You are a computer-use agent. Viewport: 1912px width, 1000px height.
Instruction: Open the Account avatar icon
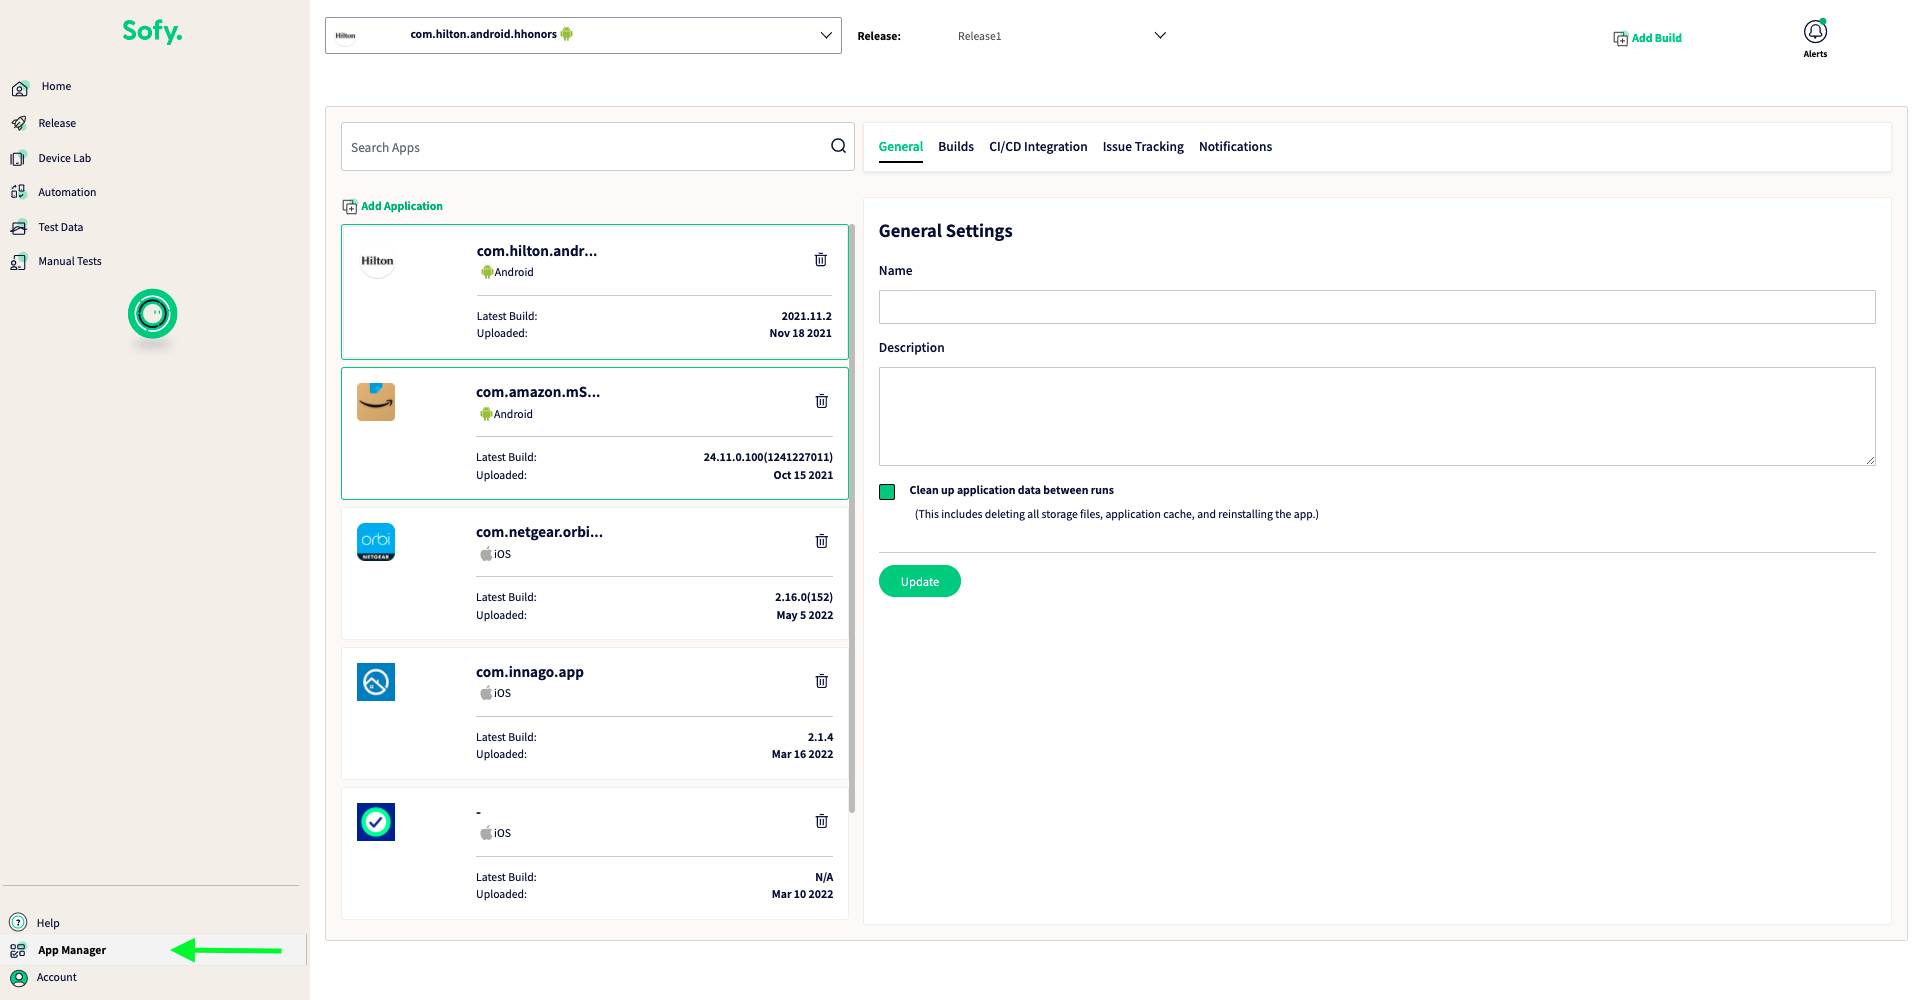[18, 977]
